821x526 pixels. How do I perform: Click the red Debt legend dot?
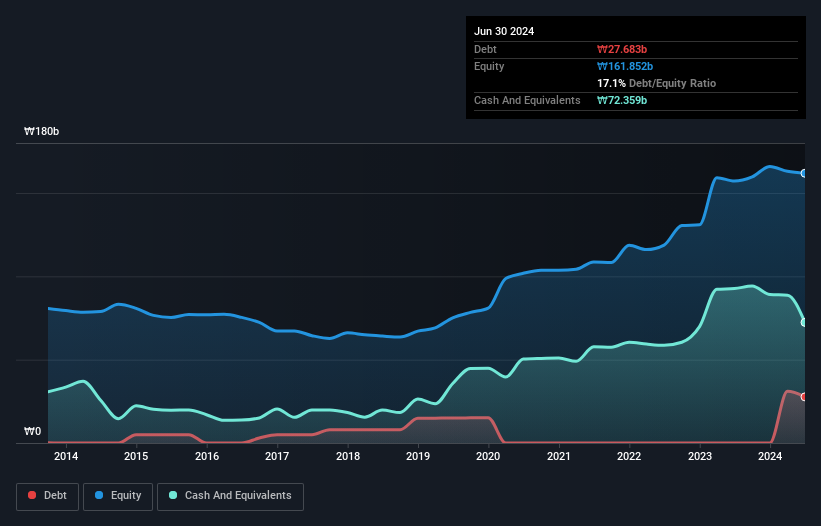32,495
